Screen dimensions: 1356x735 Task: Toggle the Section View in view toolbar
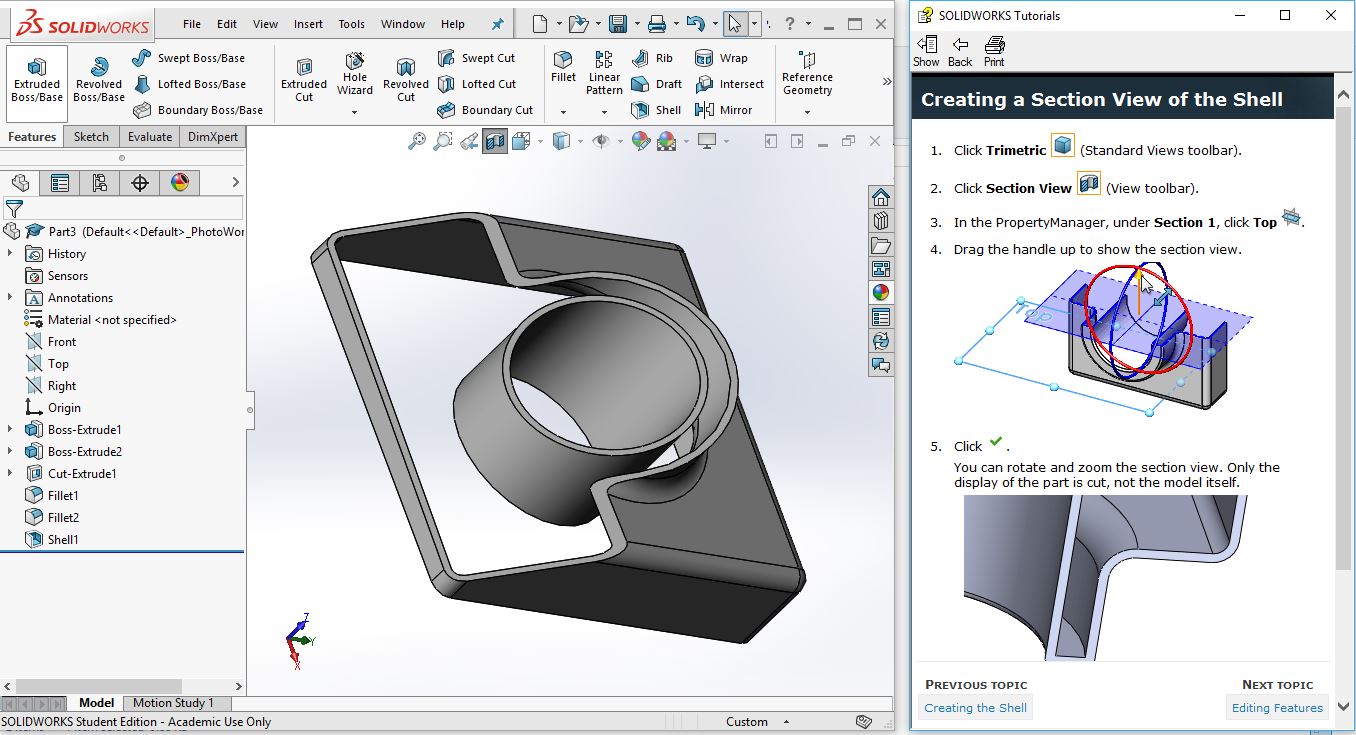point(495,142)
